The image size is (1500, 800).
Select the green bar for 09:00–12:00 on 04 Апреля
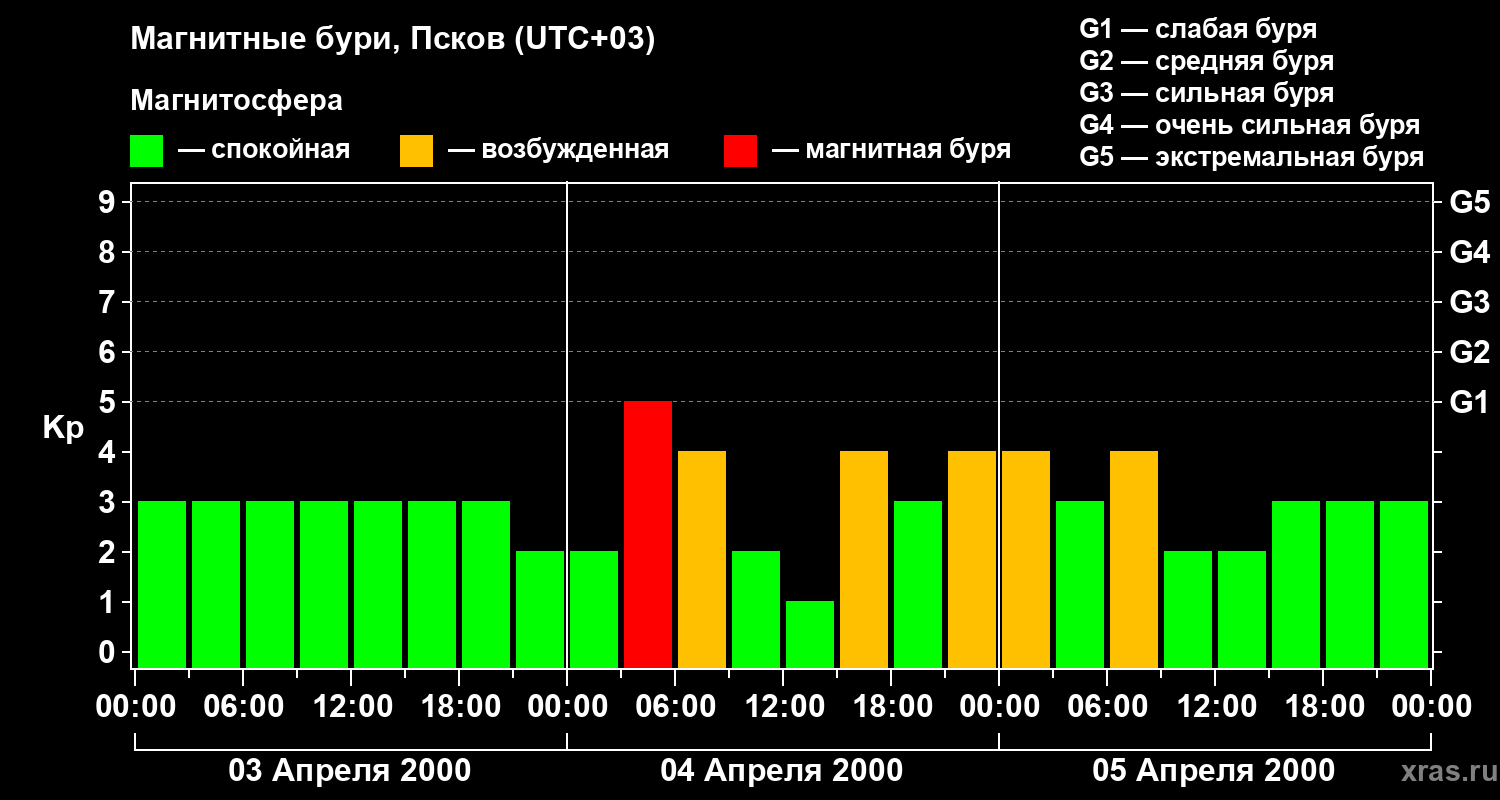[756, 609]
